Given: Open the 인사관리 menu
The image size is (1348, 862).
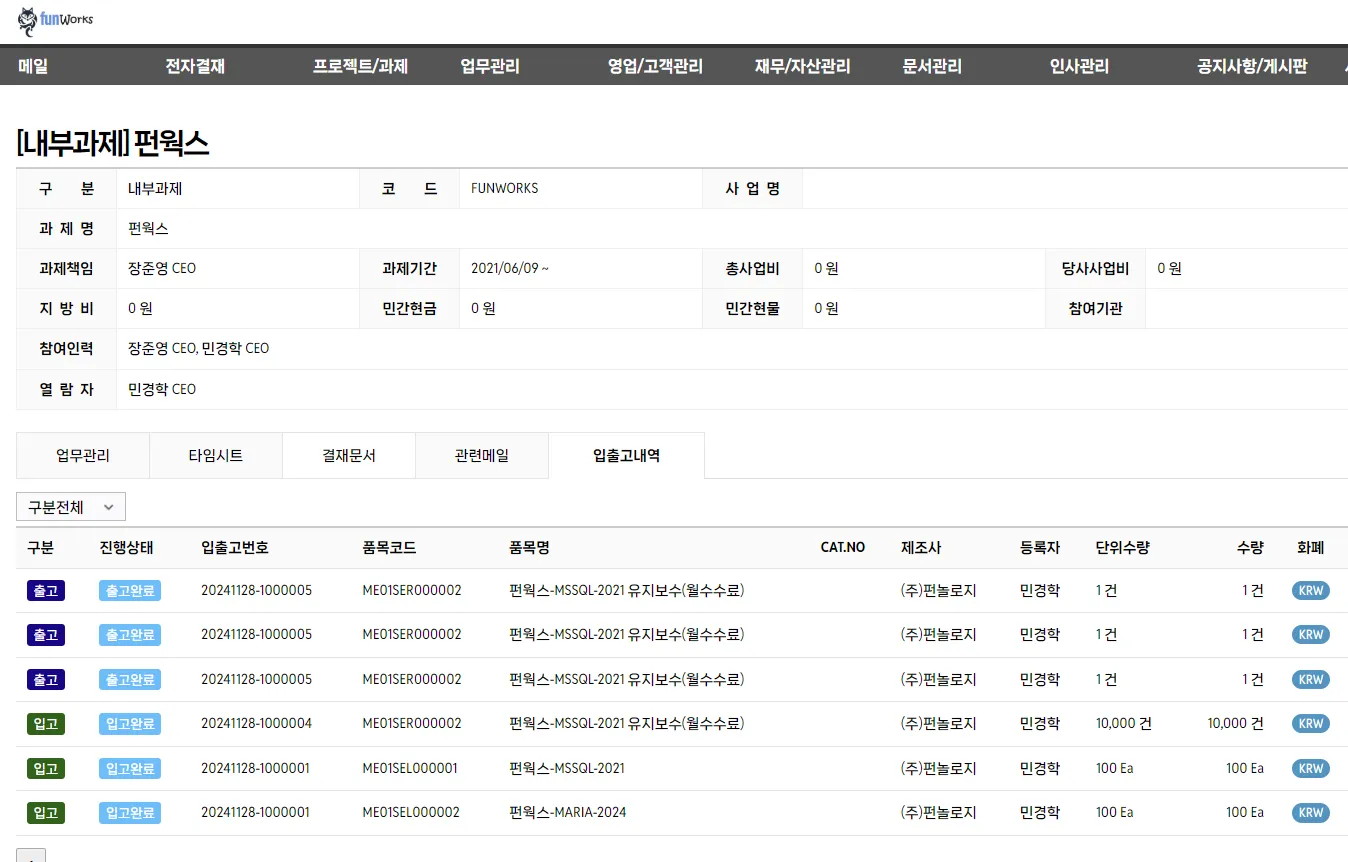Looking at the screenshot, I should (x=1078, y=65).
